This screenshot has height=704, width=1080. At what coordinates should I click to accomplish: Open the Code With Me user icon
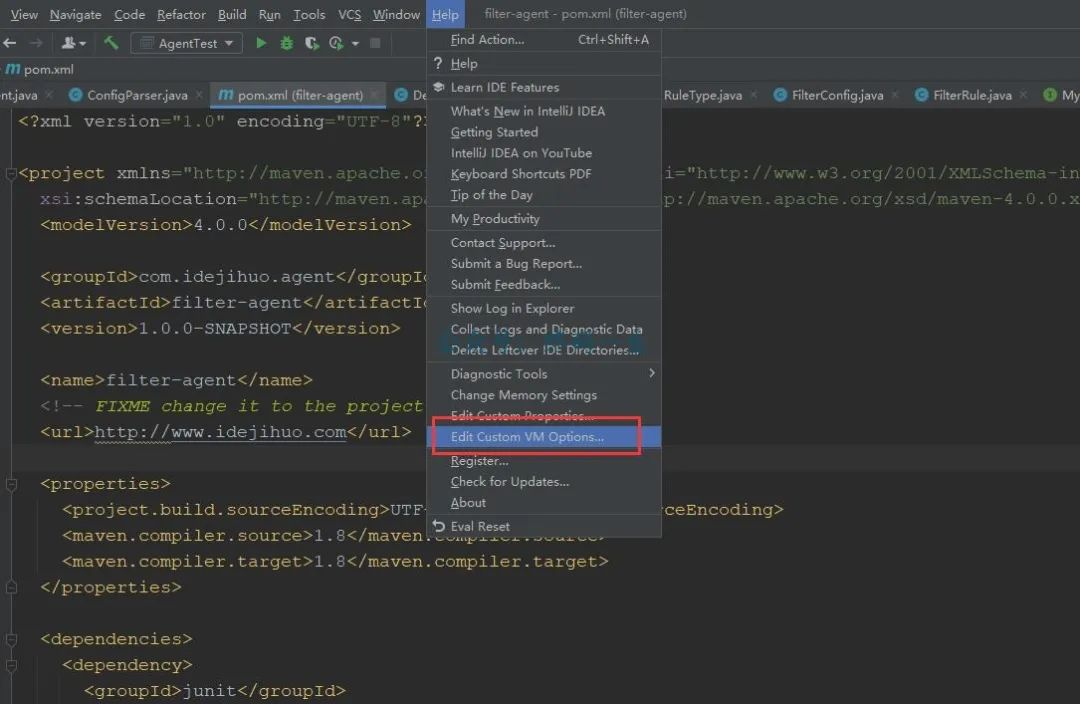(x=73, y=43)
